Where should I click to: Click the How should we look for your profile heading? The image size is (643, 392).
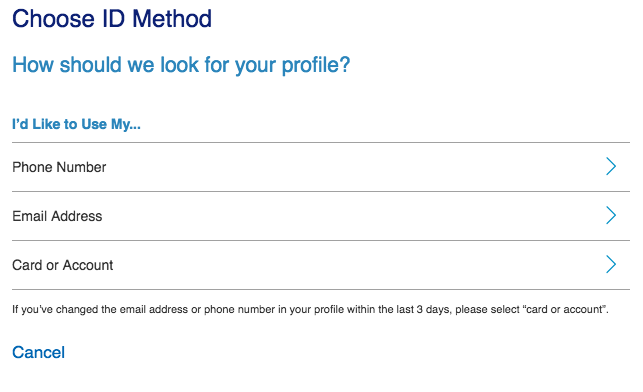coord(181,65)
